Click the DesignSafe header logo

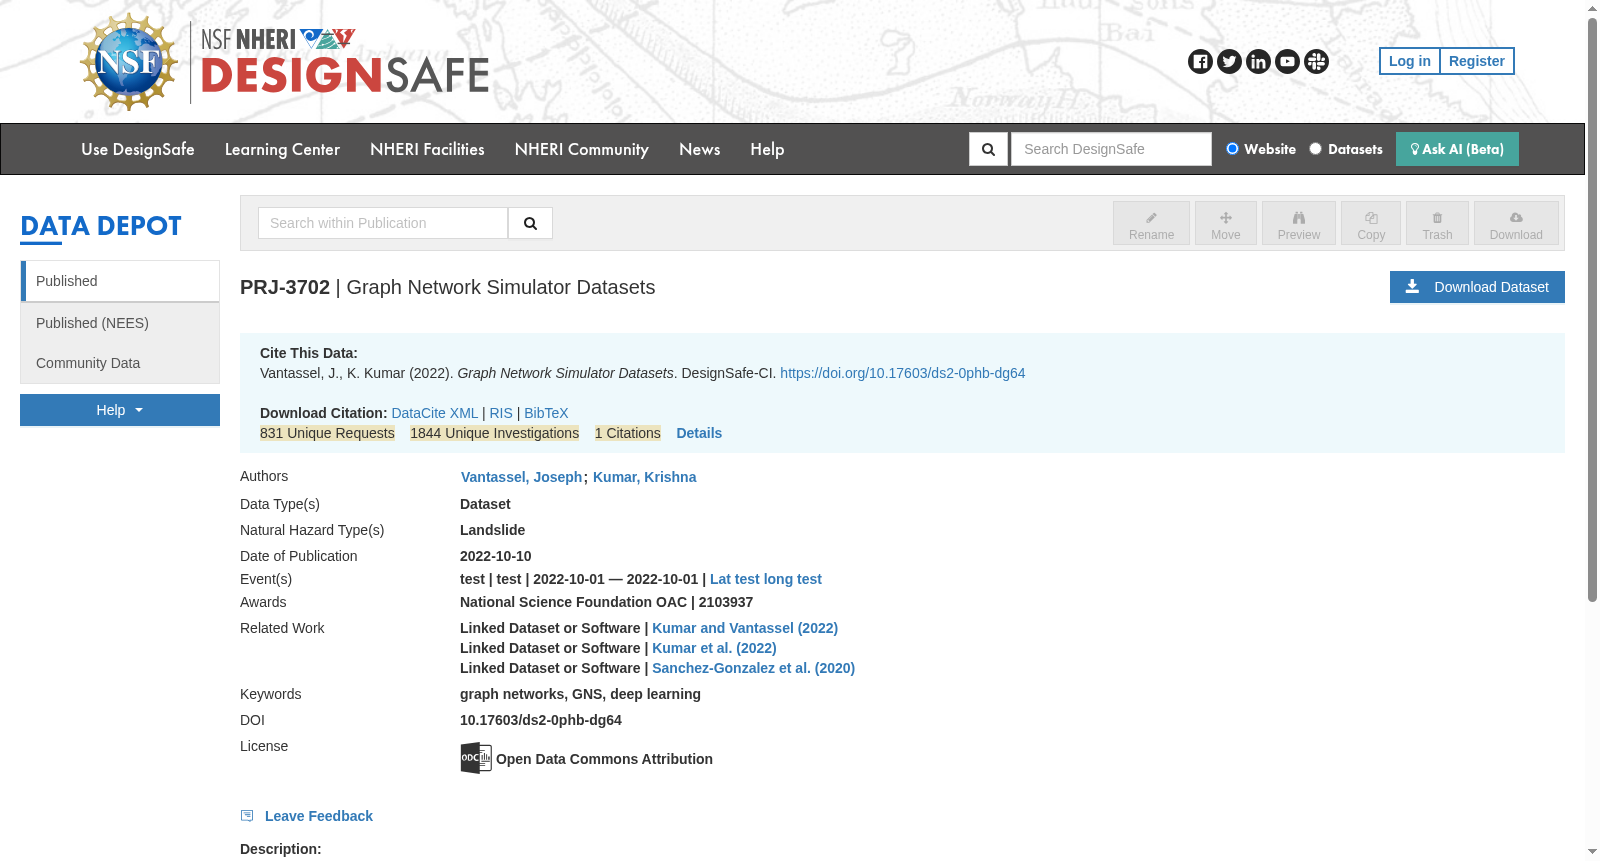(x=345, y=64)
